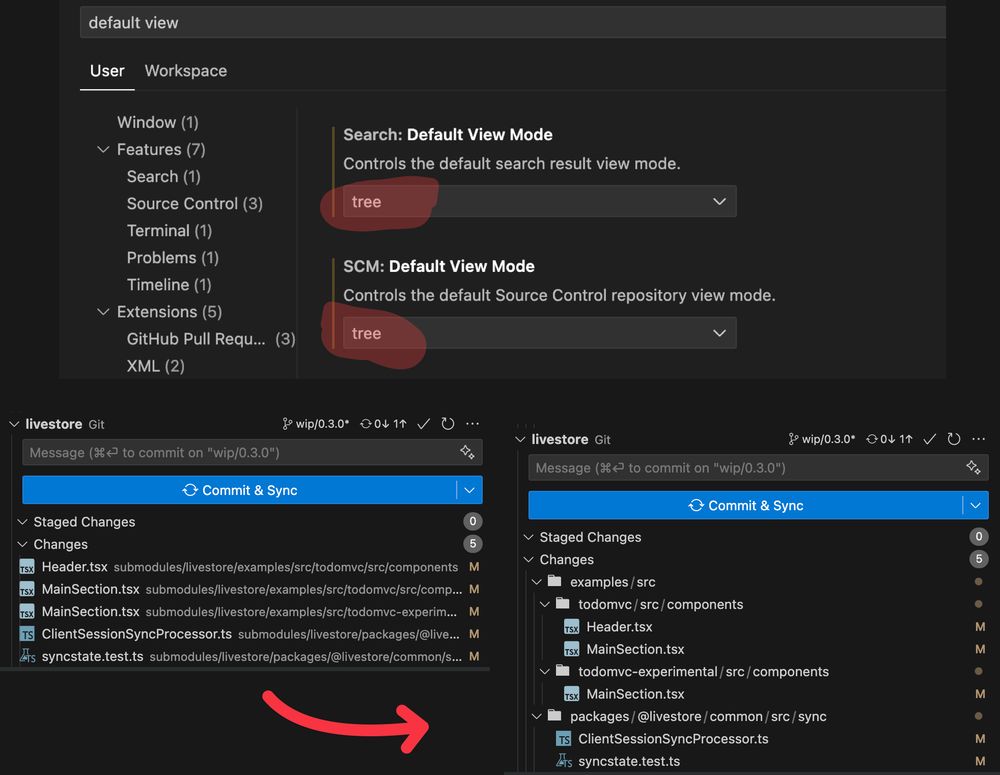Click the wip/0.3.0* branch in right panel
1000x775 pixels.
pos(821,439)
